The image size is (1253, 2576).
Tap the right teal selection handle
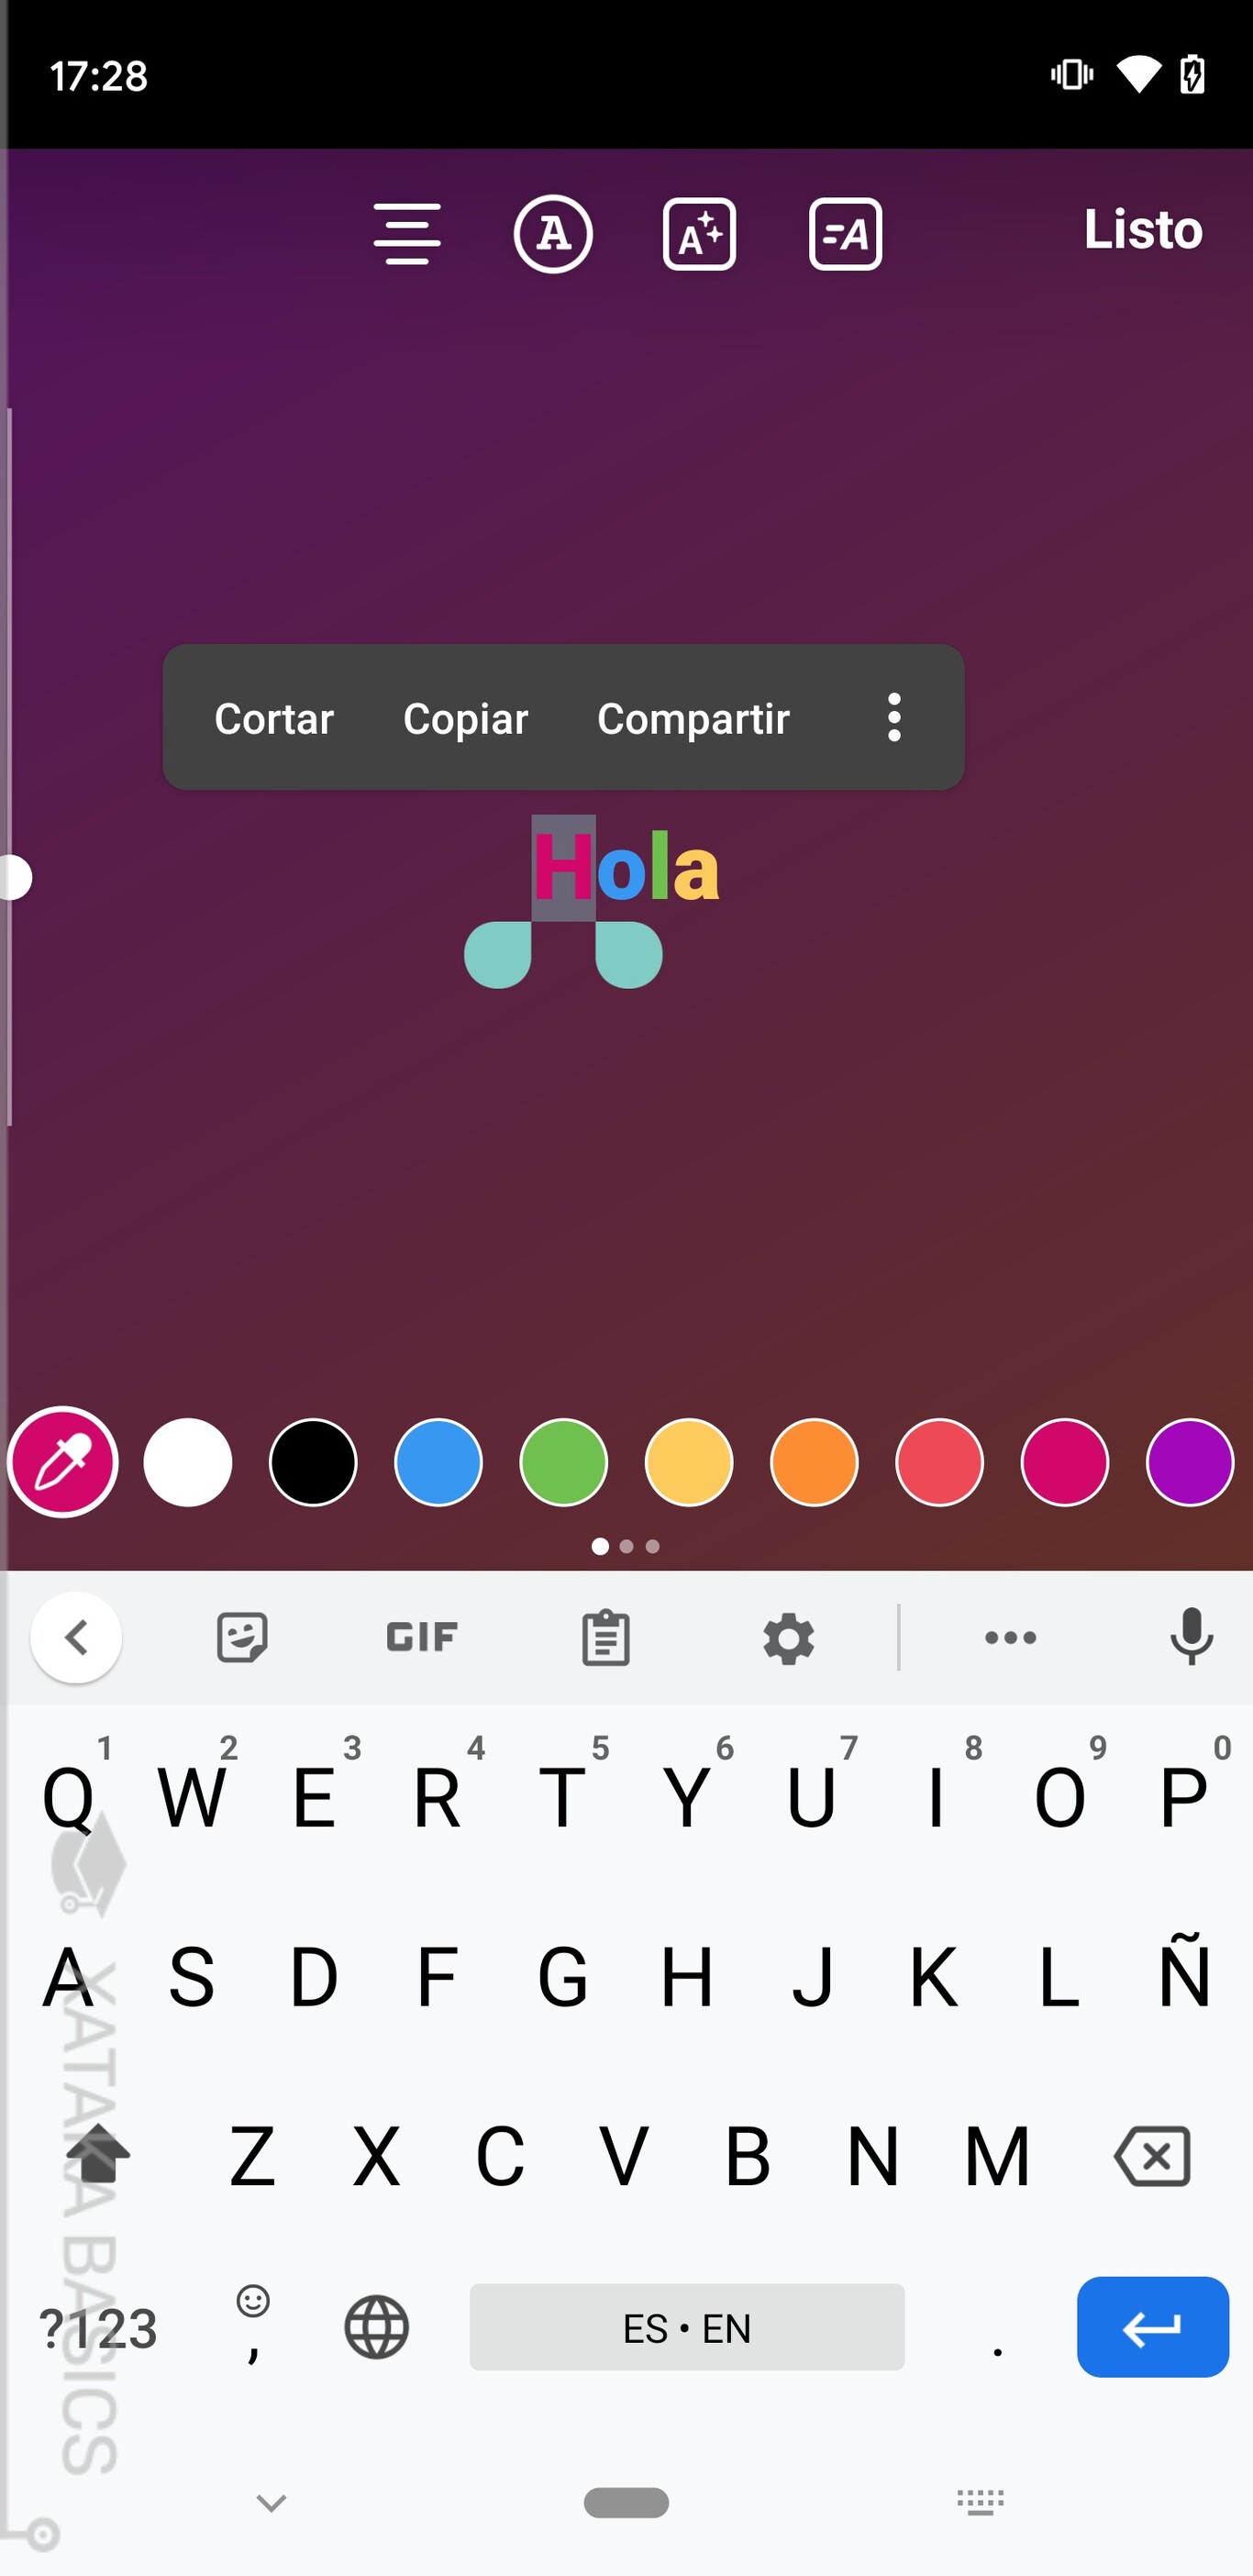[x=629, y=955]
